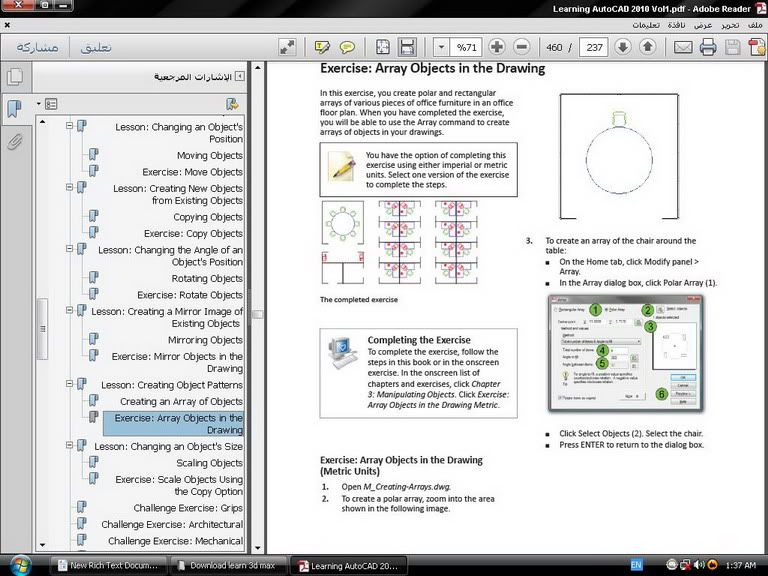Select bookmark Challenge Exercise: Architectural
Image resolution: width=768 pixels, height=576 pixels.
172,524
